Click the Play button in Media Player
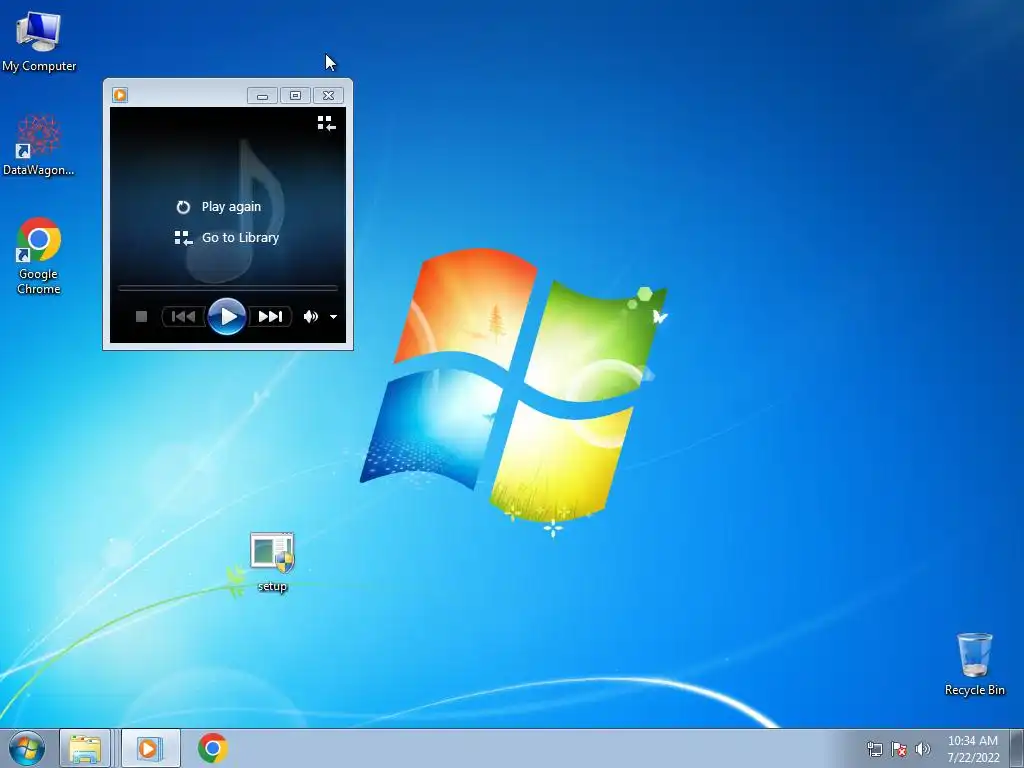Screen dimensions: 1024x768 coord(227,317)
